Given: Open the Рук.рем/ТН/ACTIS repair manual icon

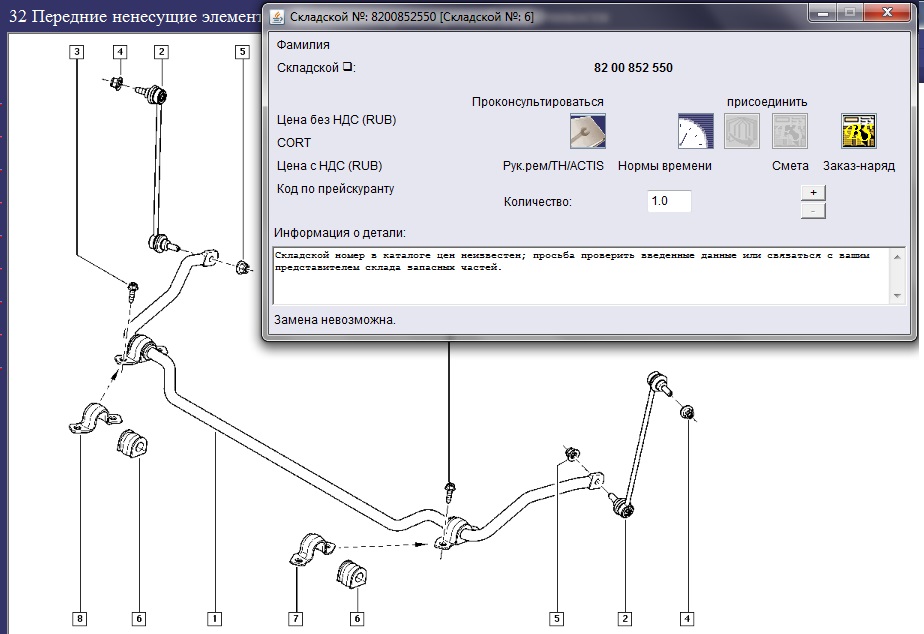Looking at the screenshot, I should tap(587, 131).
